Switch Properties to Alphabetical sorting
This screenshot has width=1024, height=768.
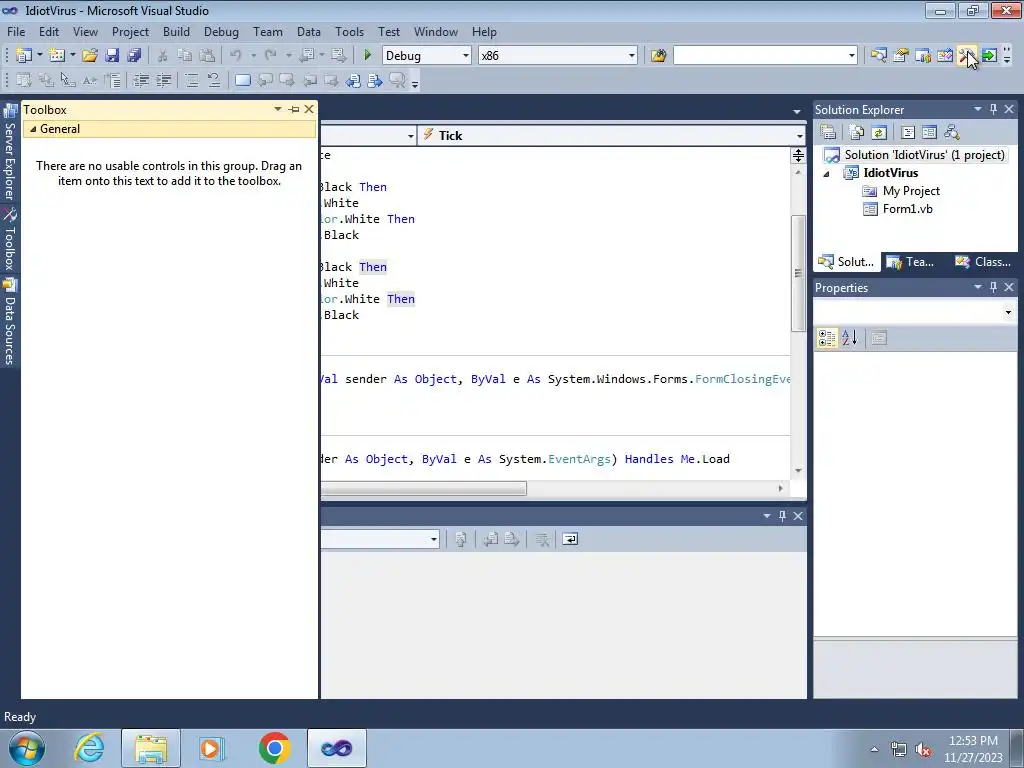849,338
